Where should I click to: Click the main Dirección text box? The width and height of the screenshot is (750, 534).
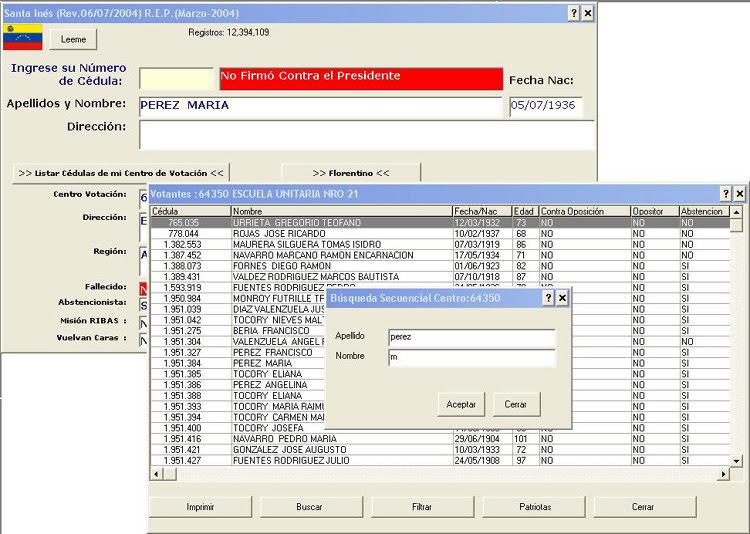[366, 135]
